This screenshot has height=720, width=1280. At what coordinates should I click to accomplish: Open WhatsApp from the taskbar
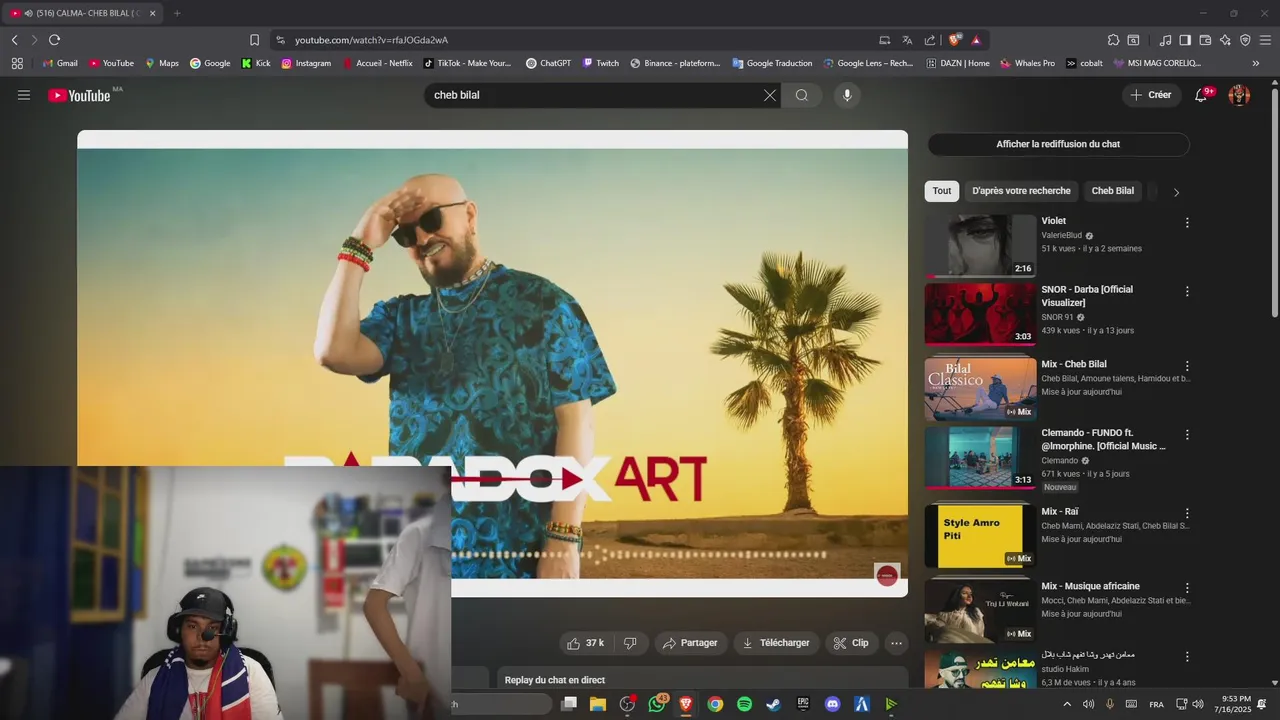click(x=657, y=704)
